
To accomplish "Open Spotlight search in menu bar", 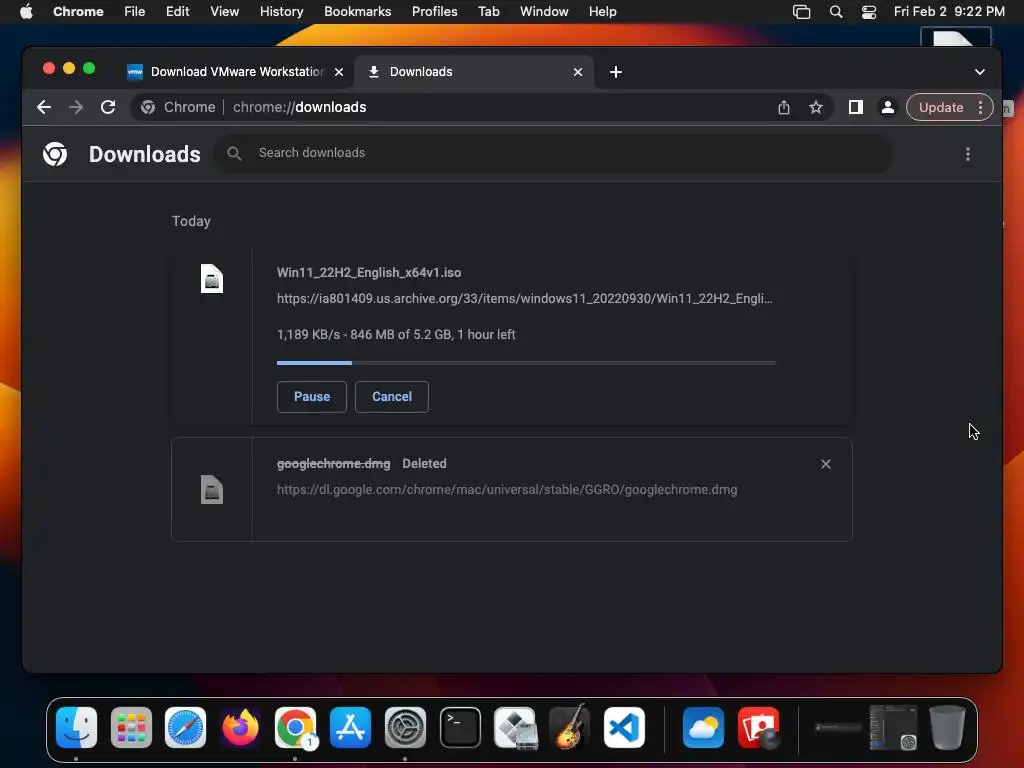I will point(836,12).
